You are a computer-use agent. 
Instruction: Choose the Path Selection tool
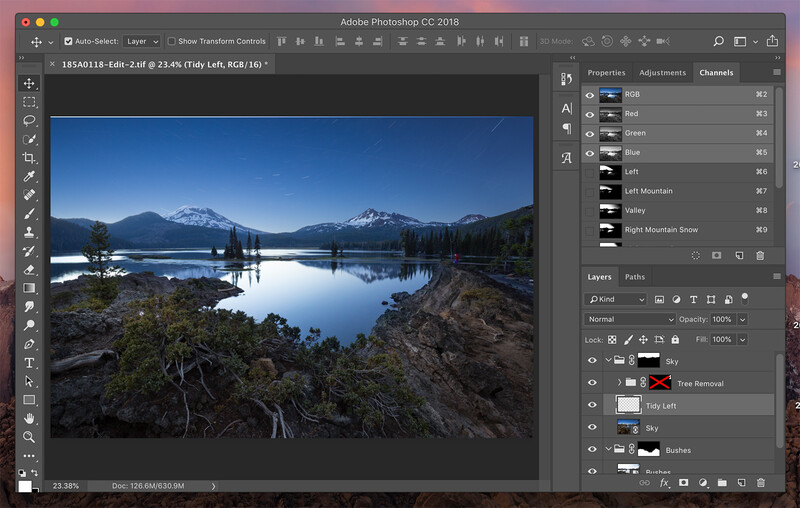29,381
